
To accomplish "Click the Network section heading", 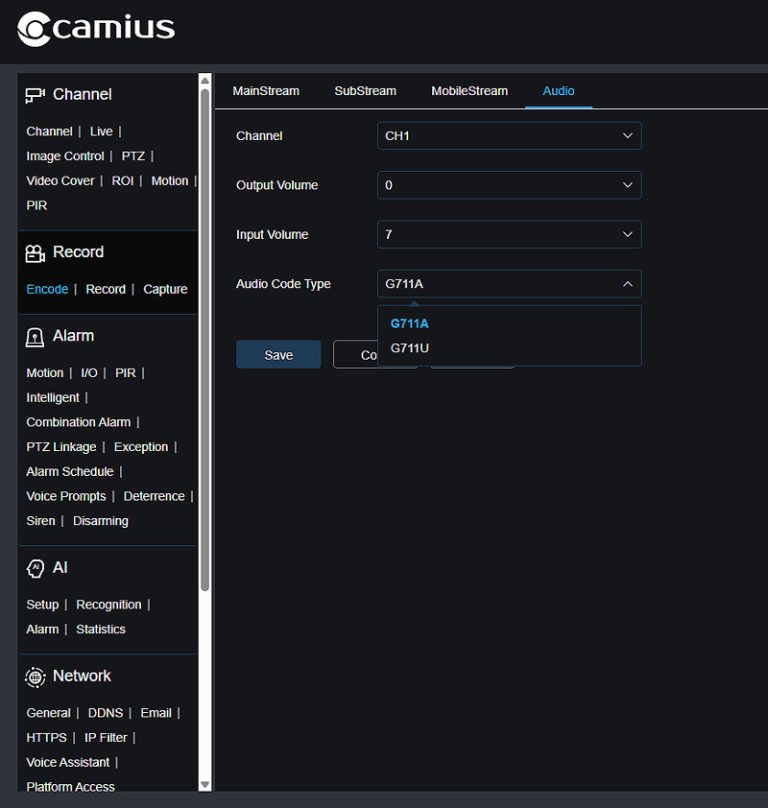I will pos(82,676).
